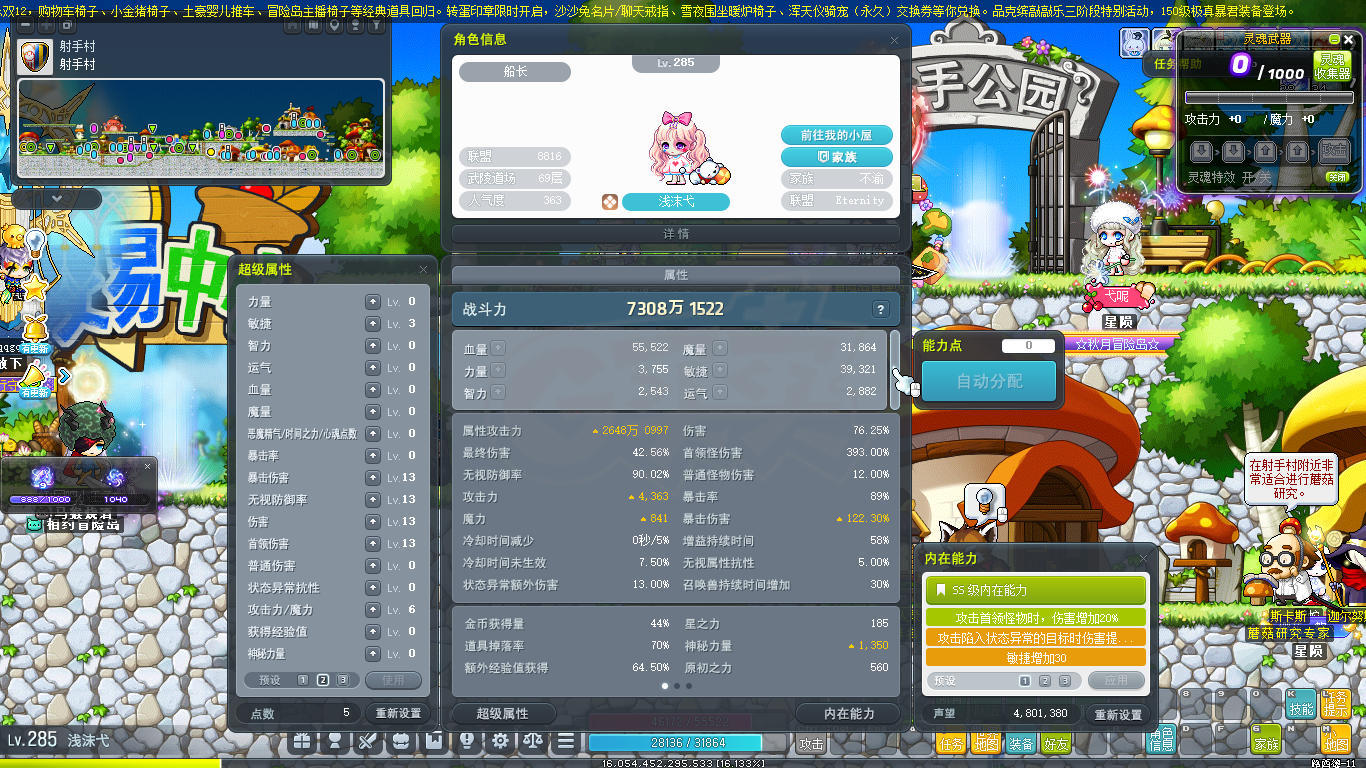1366x768 pixels.
Task: Click the location pin icon above minimap
Action: click(x=336, y=25)
